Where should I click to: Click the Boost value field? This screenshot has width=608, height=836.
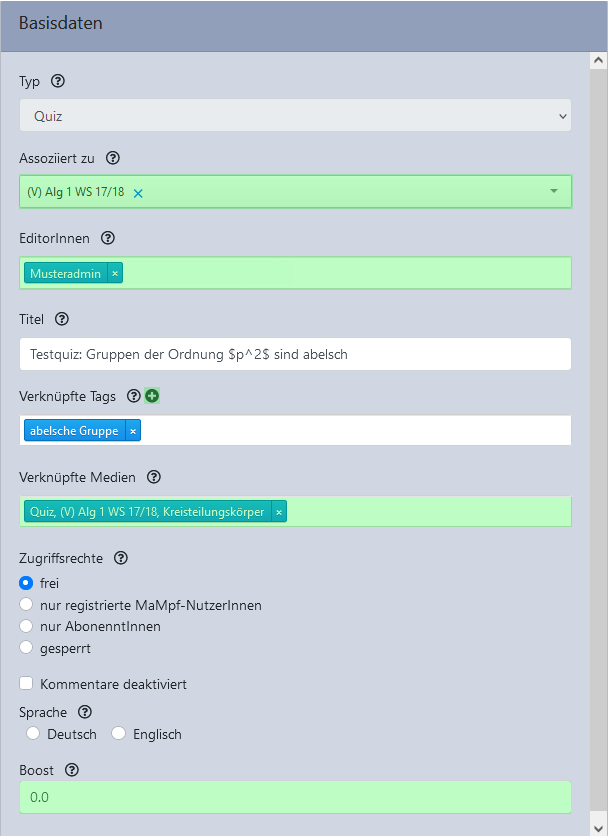(295, 798)
